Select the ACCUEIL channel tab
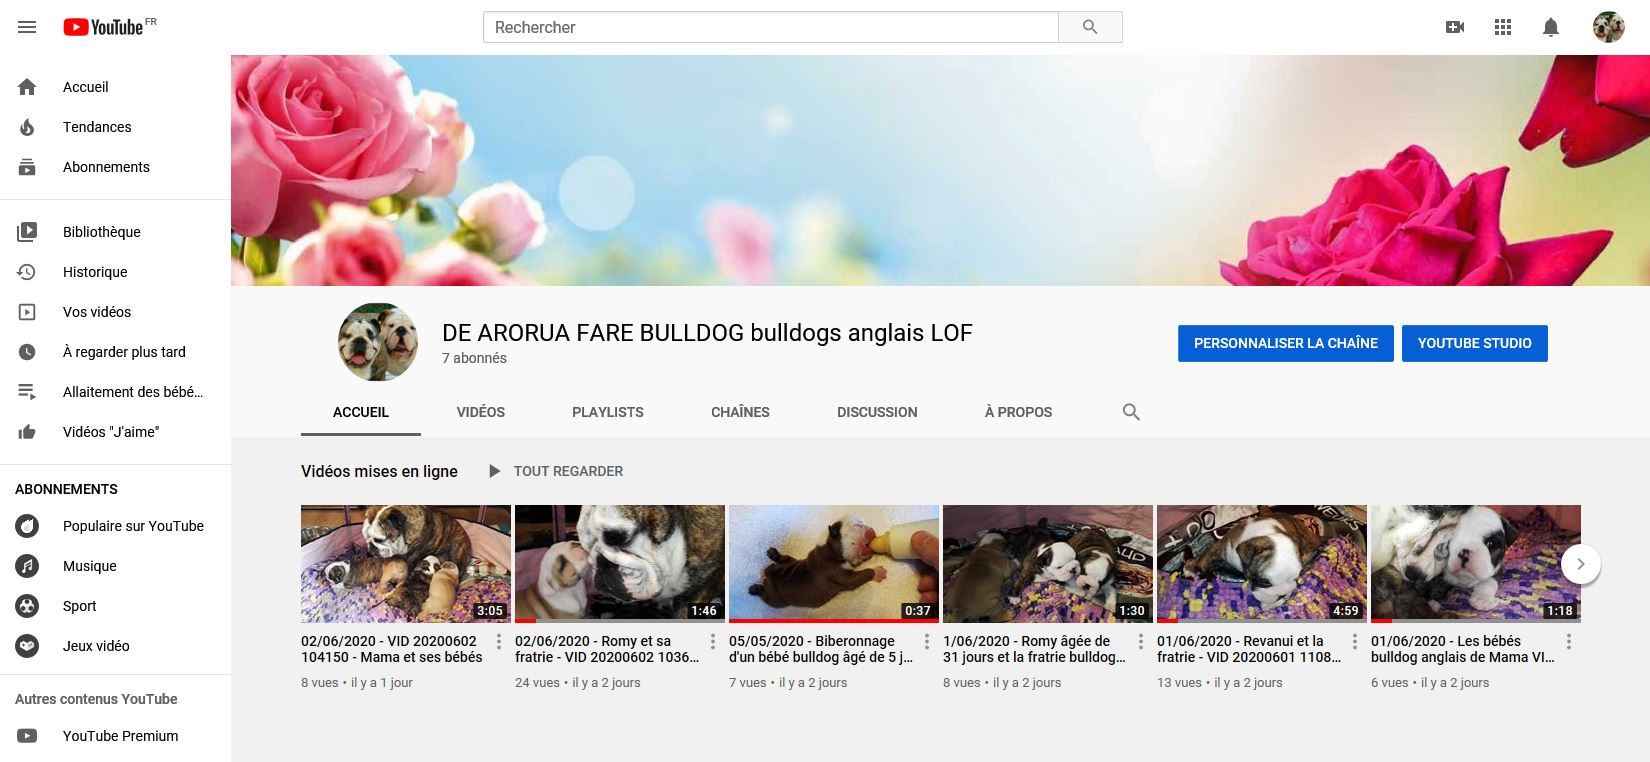 point(361,412)
